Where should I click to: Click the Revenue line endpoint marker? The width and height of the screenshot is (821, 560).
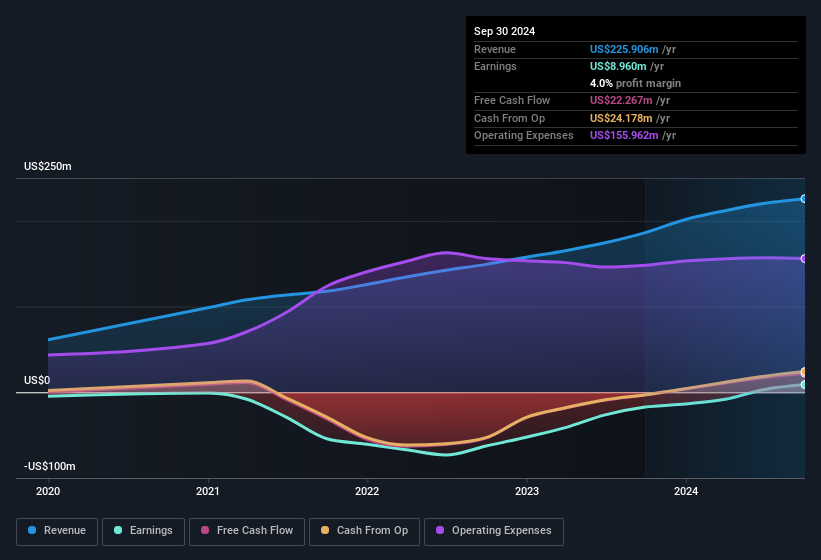(x=804, y=199)
